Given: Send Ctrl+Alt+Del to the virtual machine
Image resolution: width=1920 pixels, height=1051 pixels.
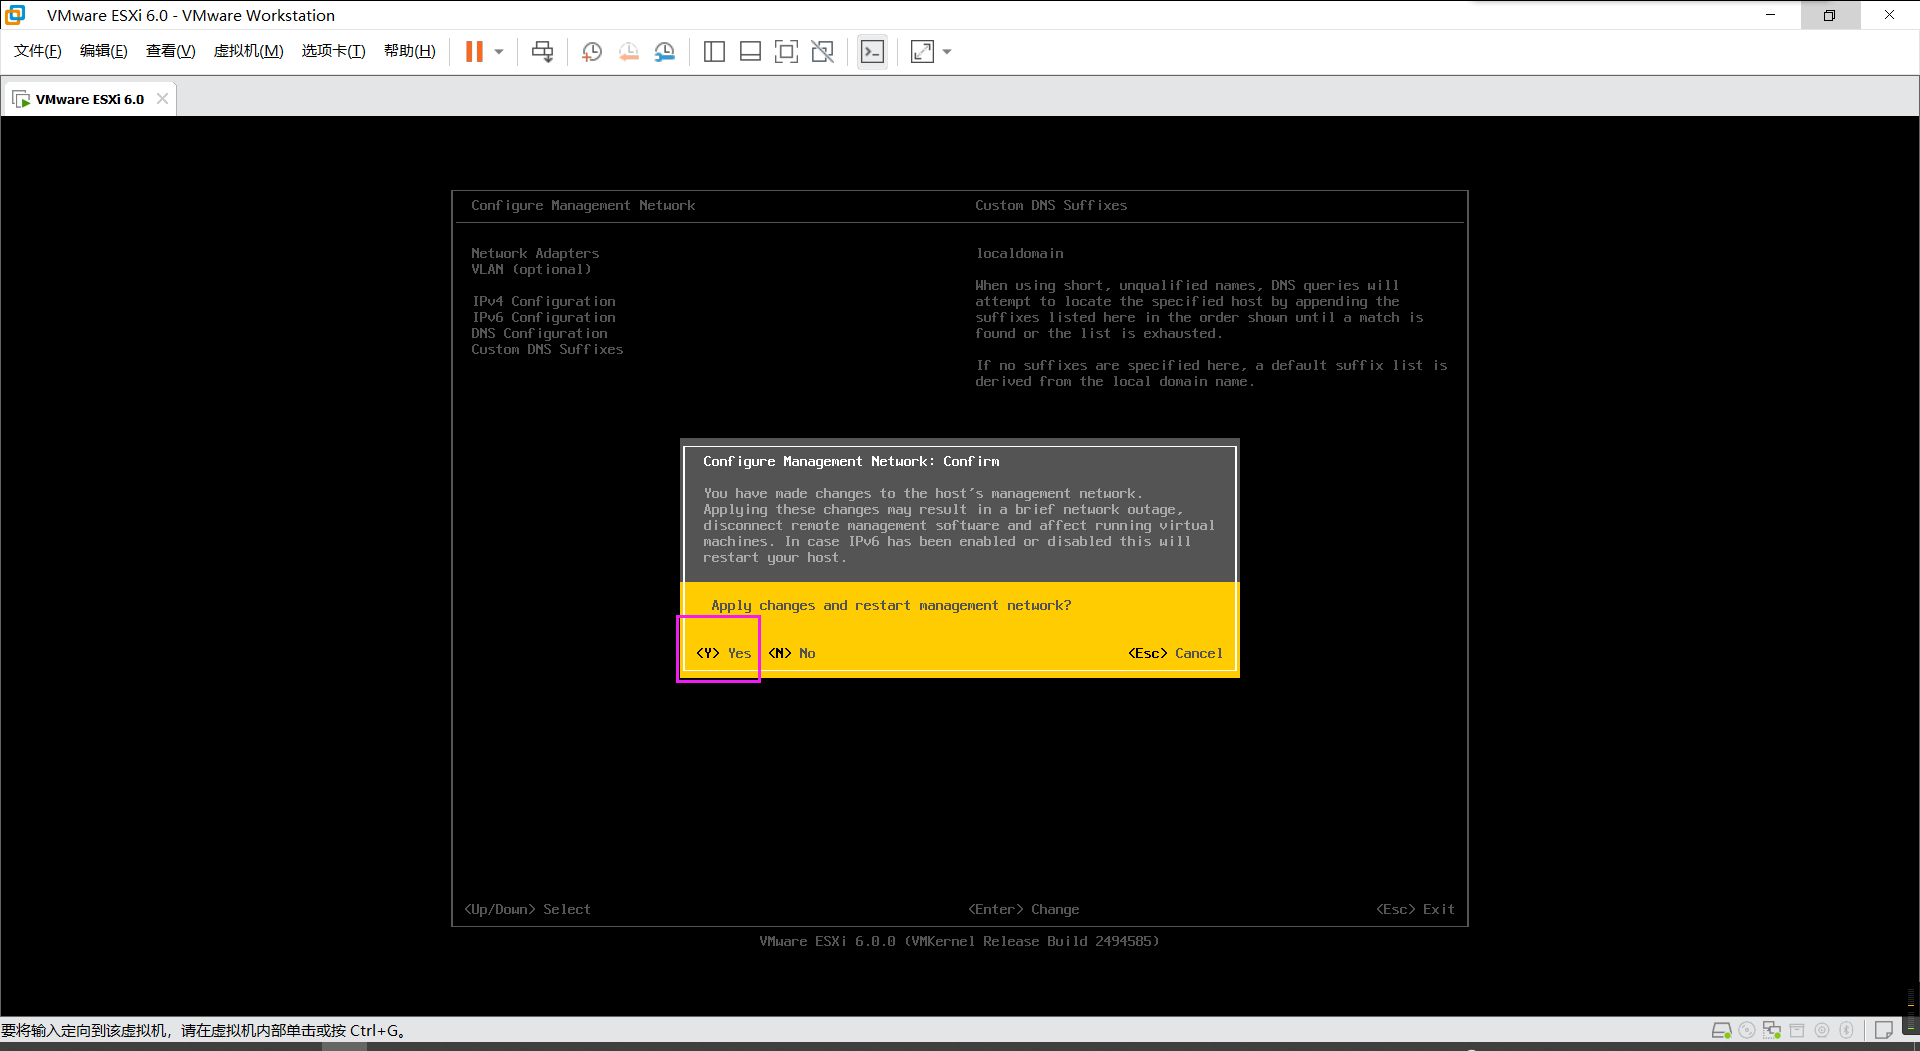Looking at the screenshot, I should click(543, 51).
